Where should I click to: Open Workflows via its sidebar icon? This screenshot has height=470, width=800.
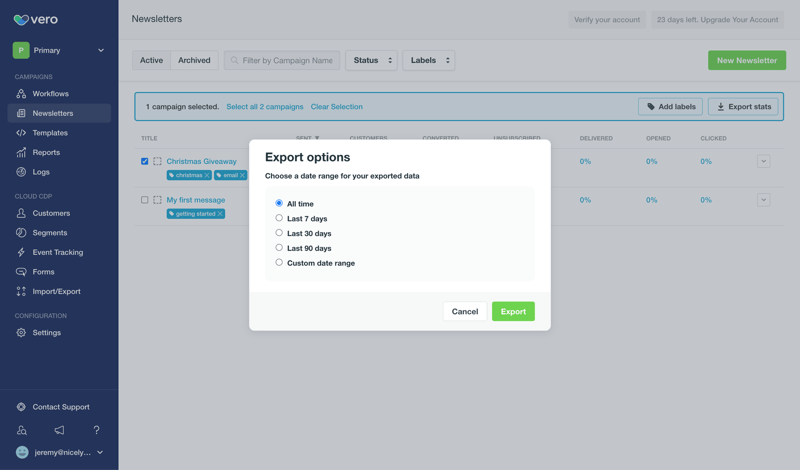point(21,94)
